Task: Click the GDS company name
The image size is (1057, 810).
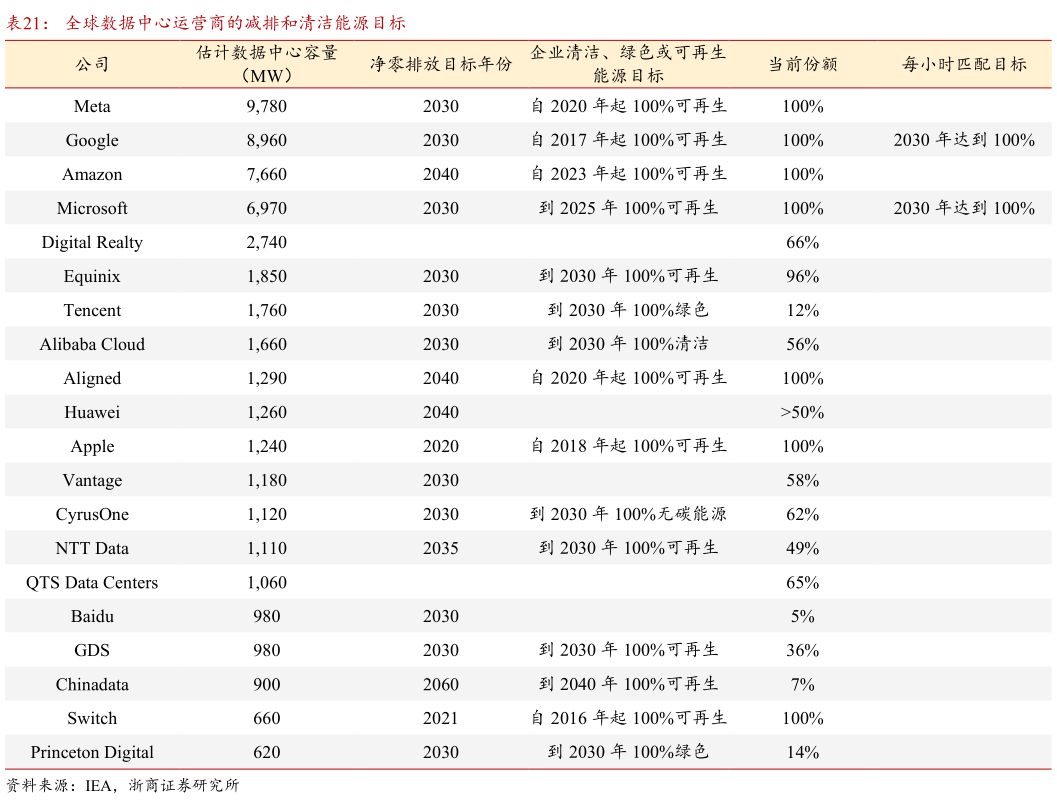Action: [x=92, y=650]
